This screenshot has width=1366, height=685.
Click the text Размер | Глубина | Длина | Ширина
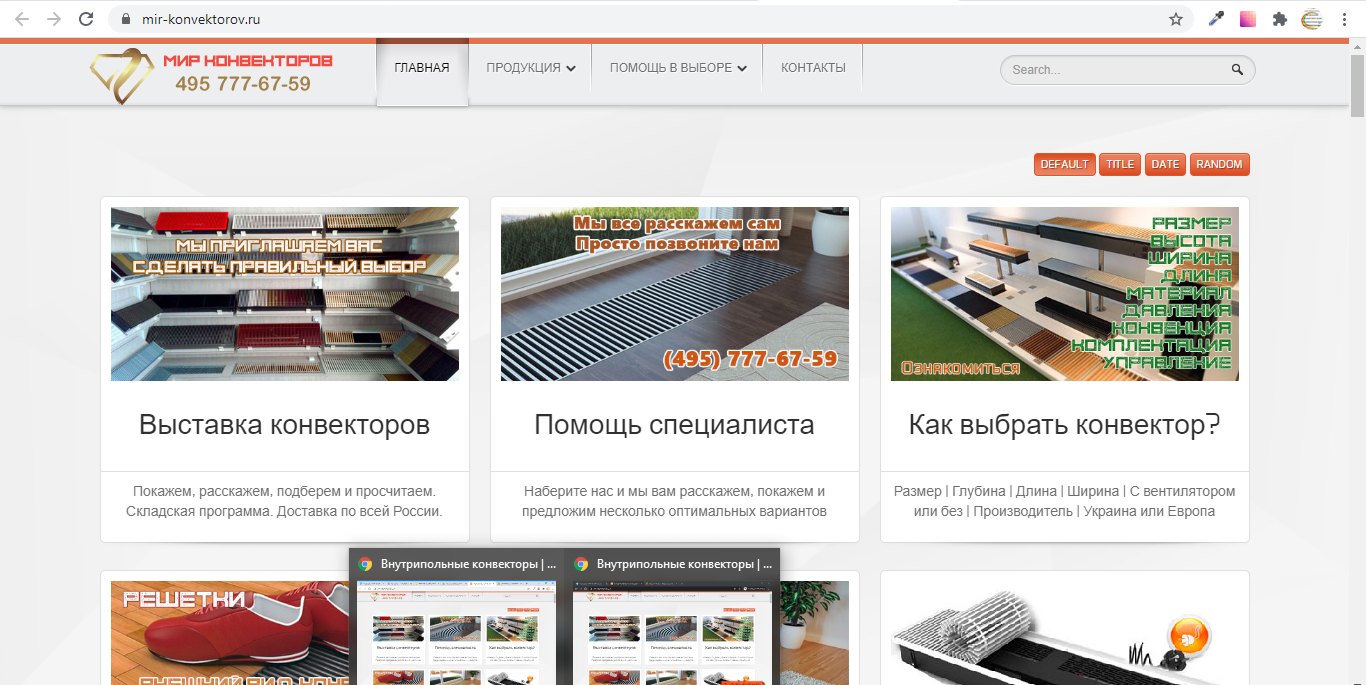1007,491
